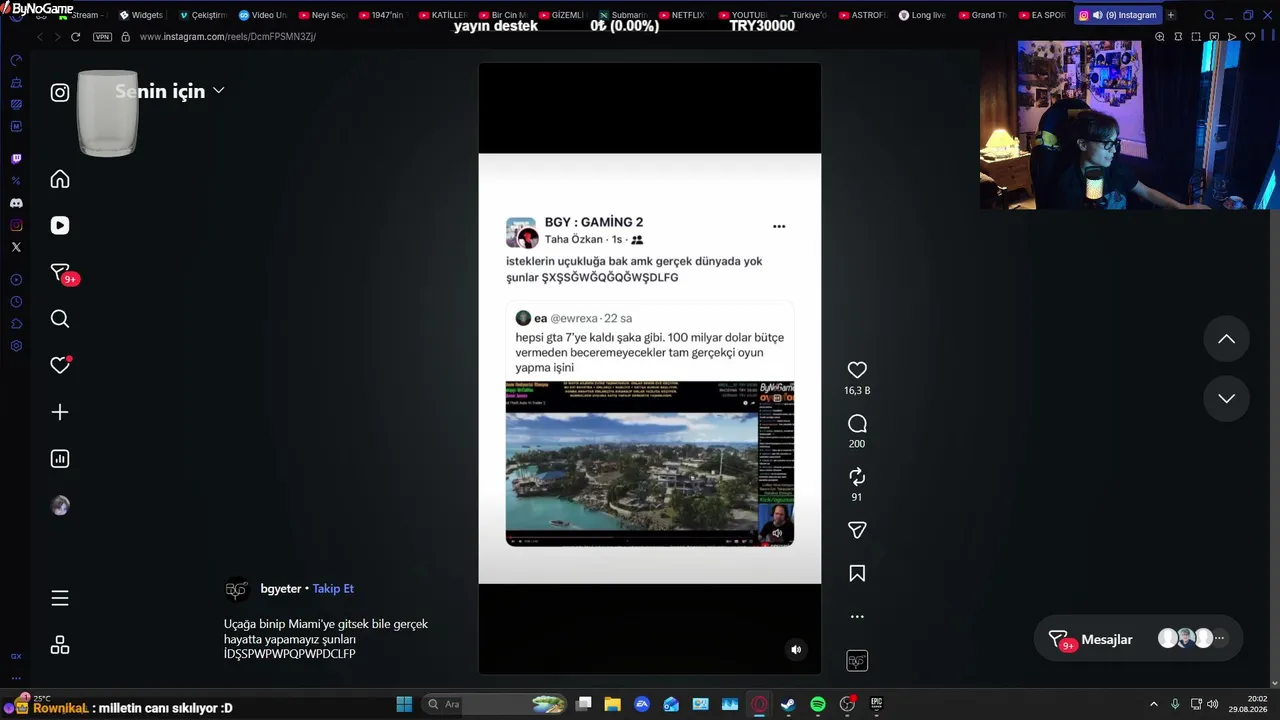Save the reel with bookmark icon
1280x720 pixels.
[857, 573]
